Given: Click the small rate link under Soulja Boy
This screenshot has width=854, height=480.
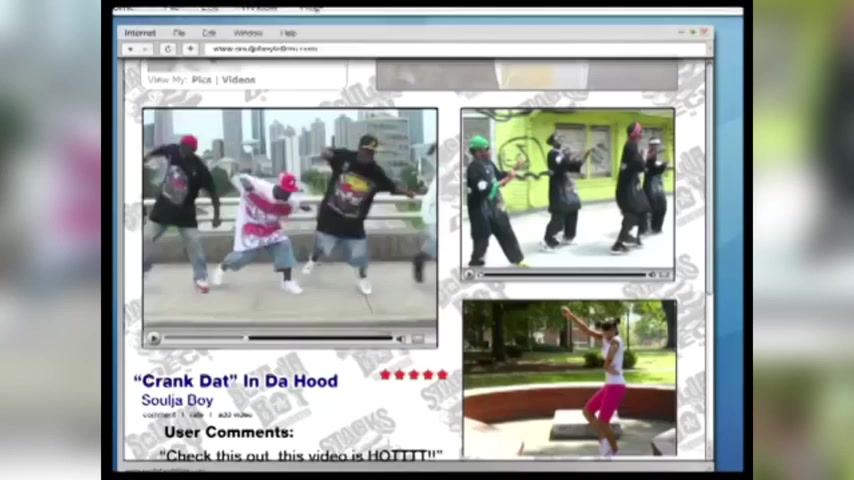Looking at the screenshot, I should pyautogui.click(x=197, y=415).
